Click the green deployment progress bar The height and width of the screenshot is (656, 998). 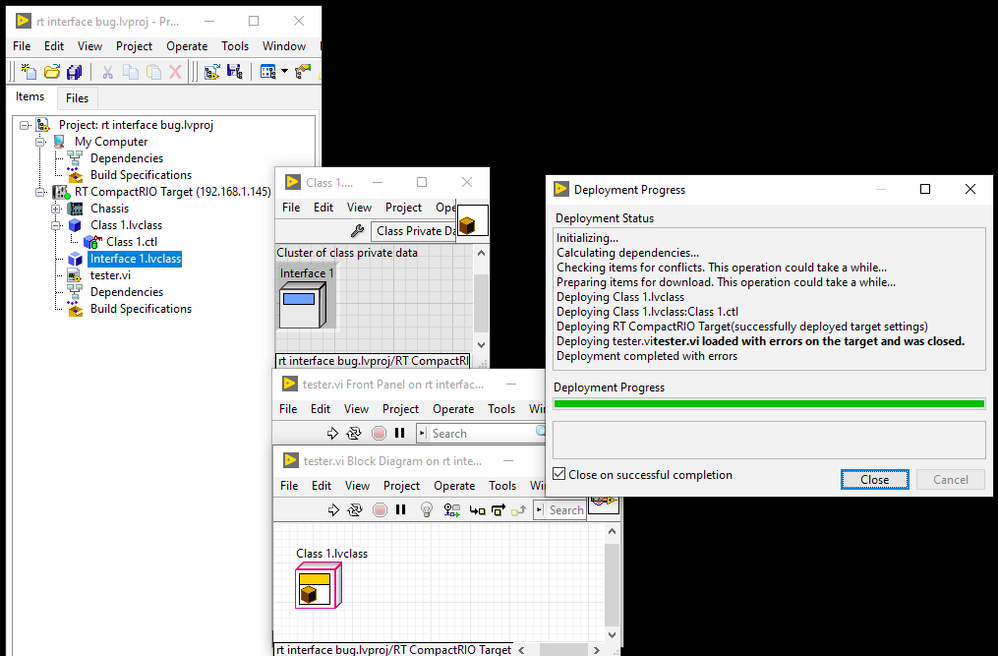coord(769,404)
